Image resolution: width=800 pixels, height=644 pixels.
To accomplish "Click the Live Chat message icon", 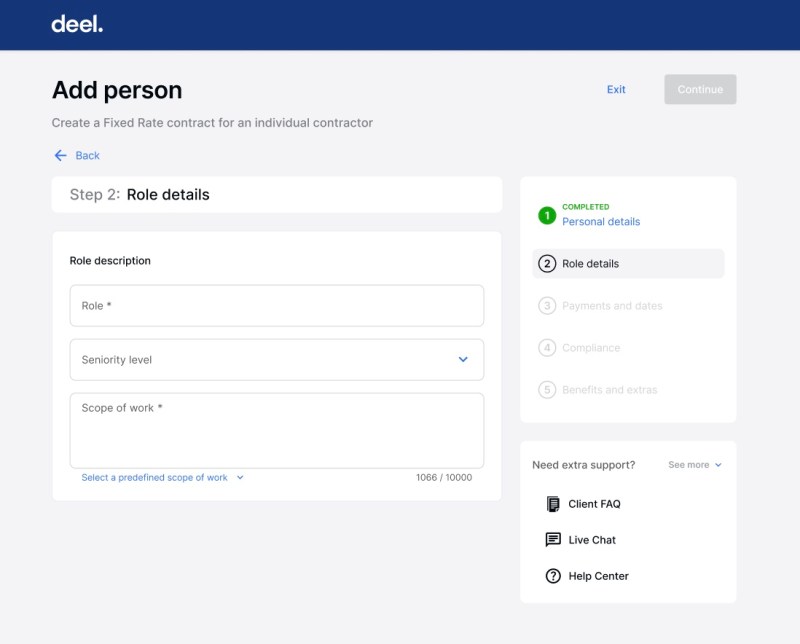I will pos(553,540).
